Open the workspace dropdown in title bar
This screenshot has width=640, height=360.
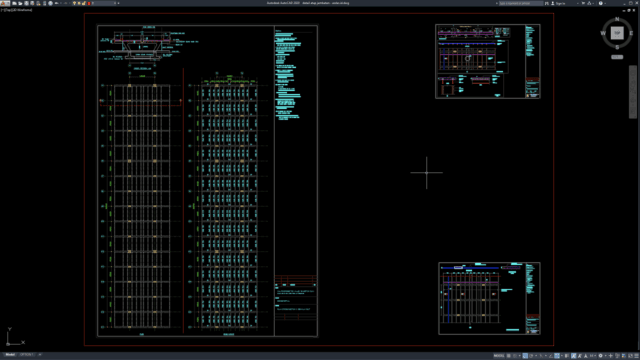click(104, 3)
